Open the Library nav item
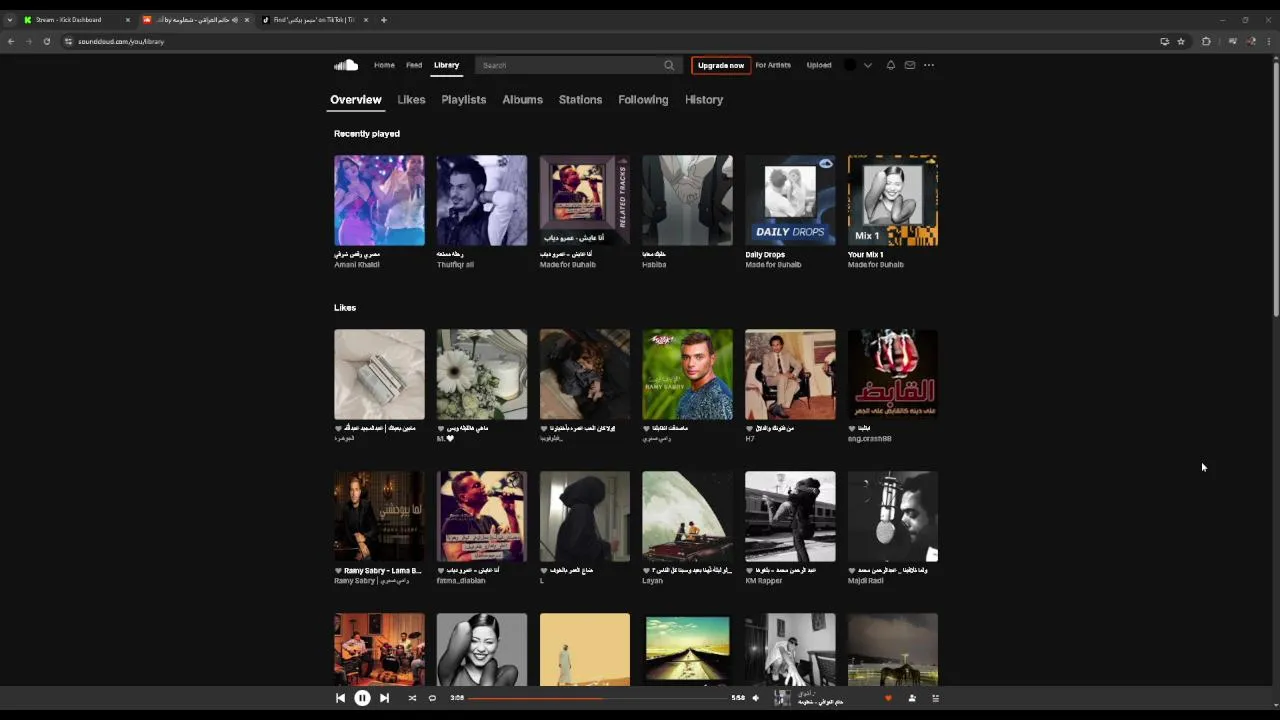1280x720 pixels. (x=446, y=65)
